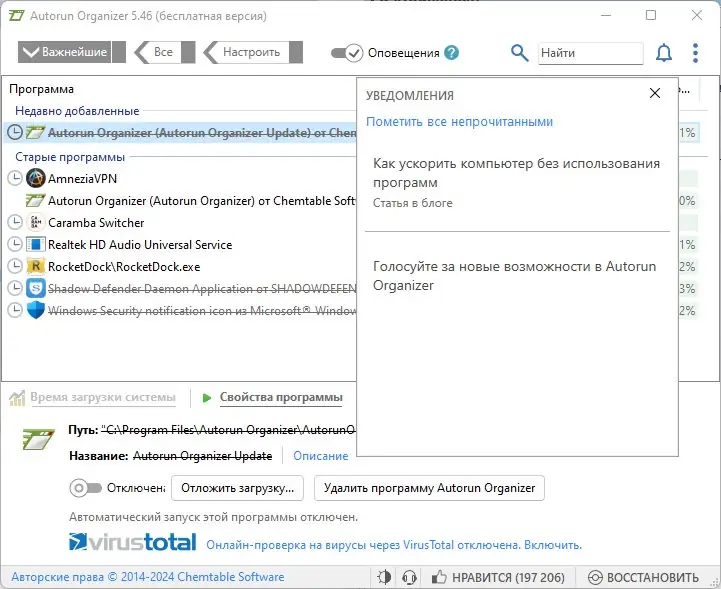
Task: Click the Windows Security shield icon
Action: [35, 310]
